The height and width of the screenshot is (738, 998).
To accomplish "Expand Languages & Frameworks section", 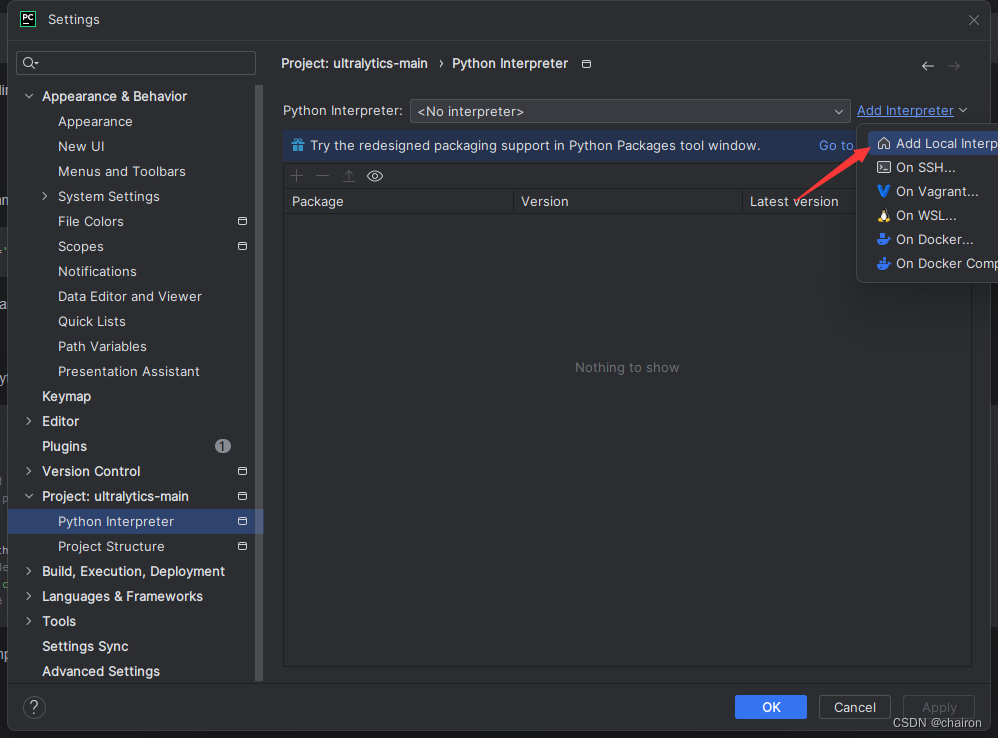I will click(29, 596).
